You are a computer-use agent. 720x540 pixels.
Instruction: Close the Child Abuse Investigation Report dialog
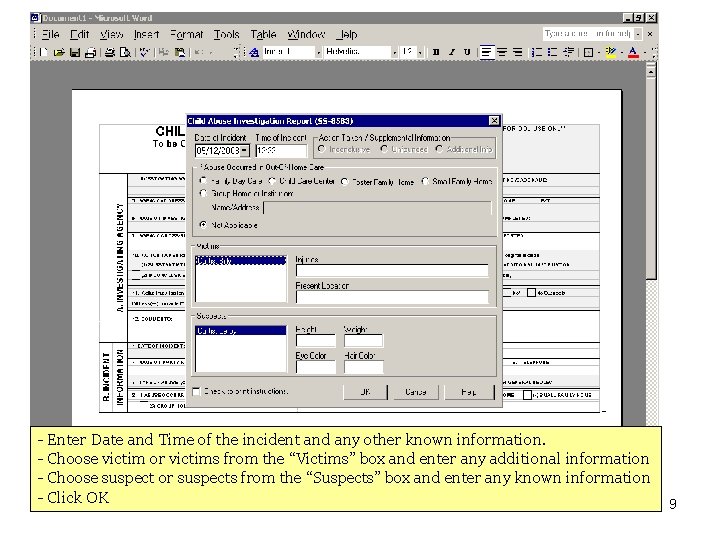[x=494, y=121]
